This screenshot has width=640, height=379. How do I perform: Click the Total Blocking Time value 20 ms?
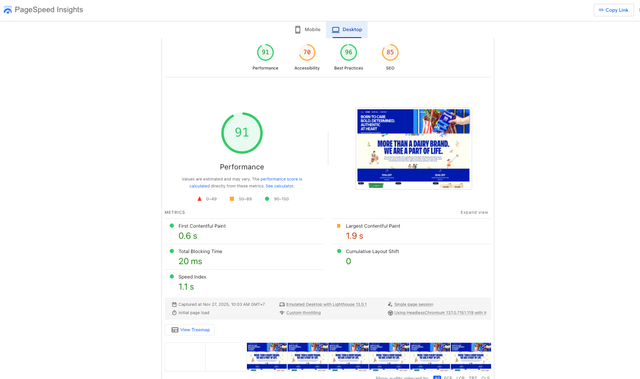click(x=190, y=261)
